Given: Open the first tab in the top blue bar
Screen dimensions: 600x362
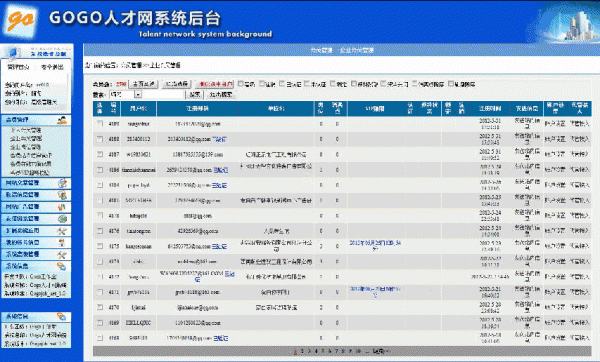Looking at the screenshot, I should click(x=321, y=50).
